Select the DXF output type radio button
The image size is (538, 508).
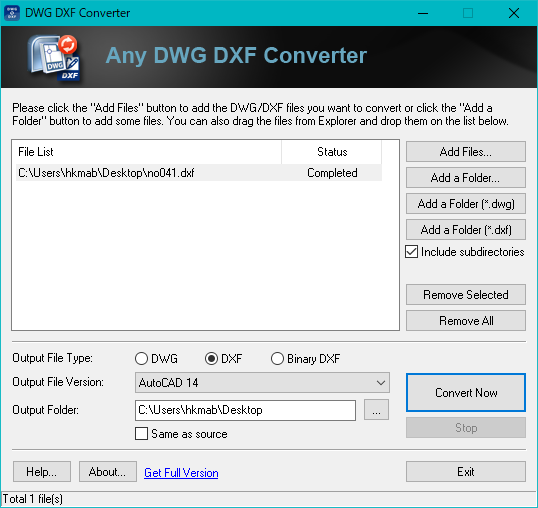coord(211,359)
